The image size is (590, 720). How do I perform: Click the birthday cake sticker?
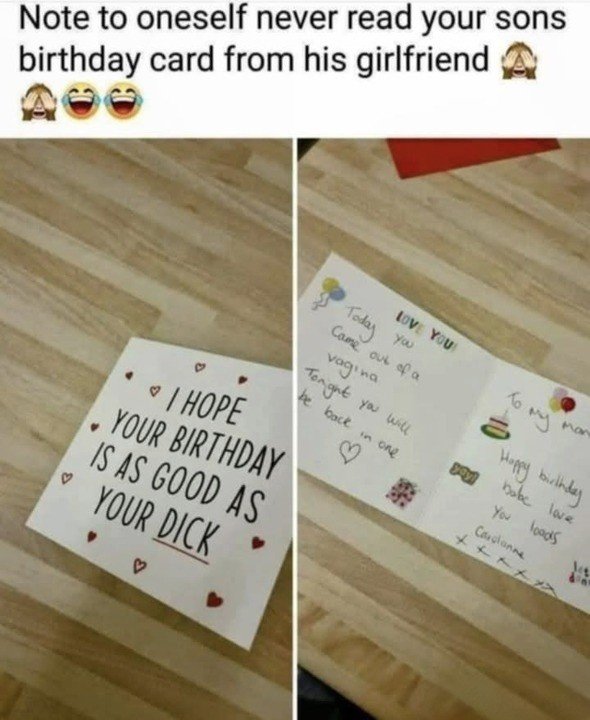pos(498,427)
